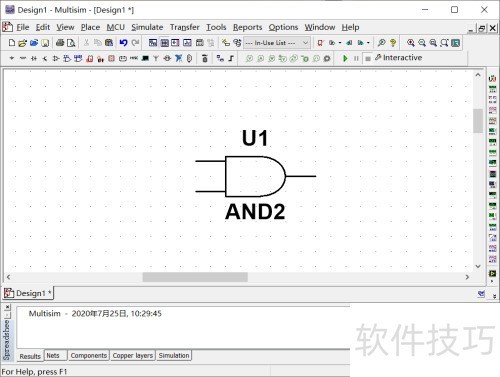
Task: Click the vertical scrollbar thumb
Action: [478, 121]
